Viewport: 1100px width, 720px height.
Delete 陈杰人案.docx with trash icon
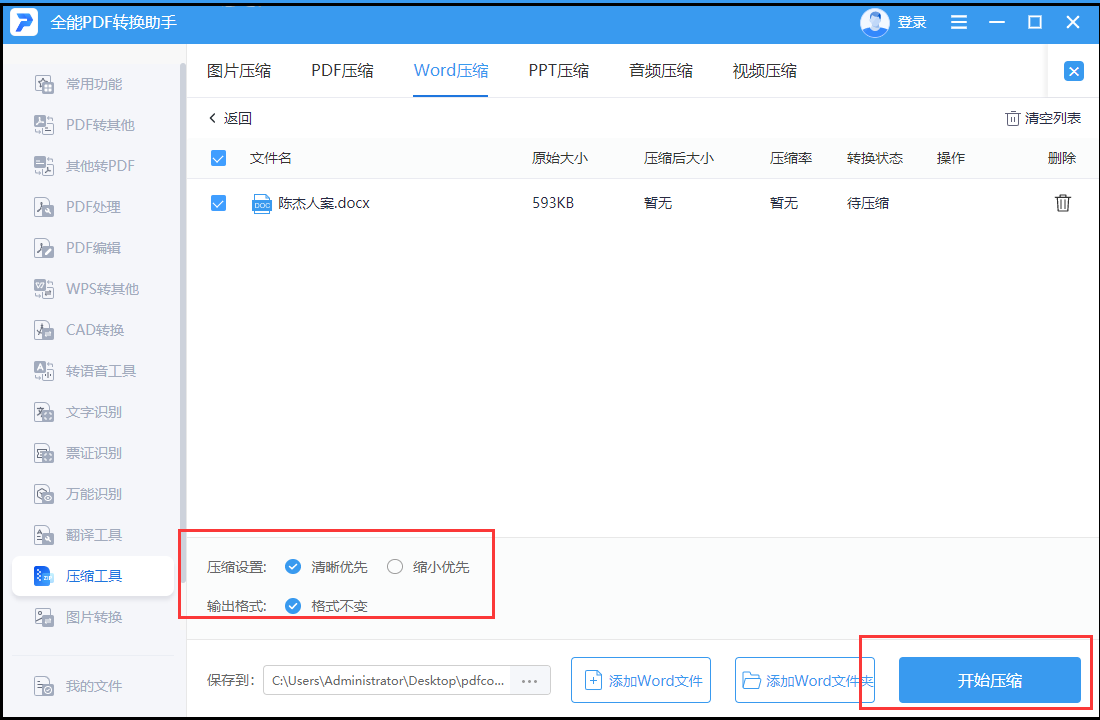click(1062, 203)
